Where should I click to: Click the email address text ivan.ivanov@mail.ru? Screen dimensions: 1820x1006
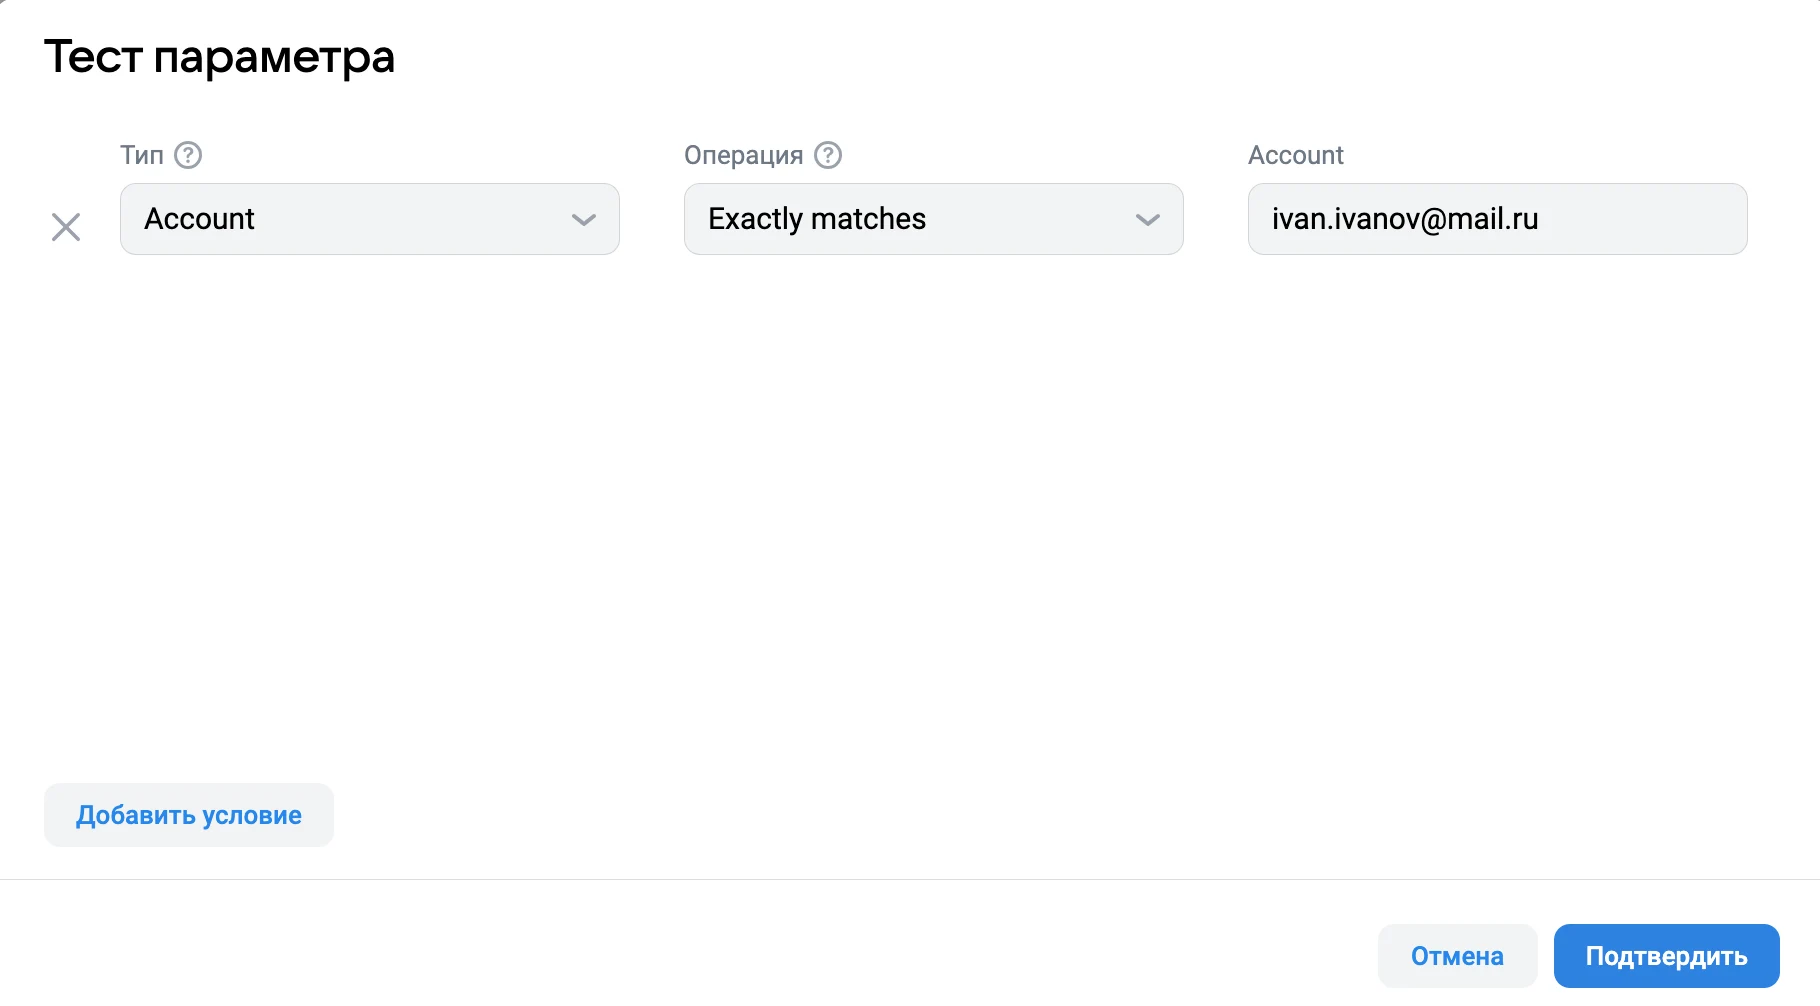click(1405, 219)
